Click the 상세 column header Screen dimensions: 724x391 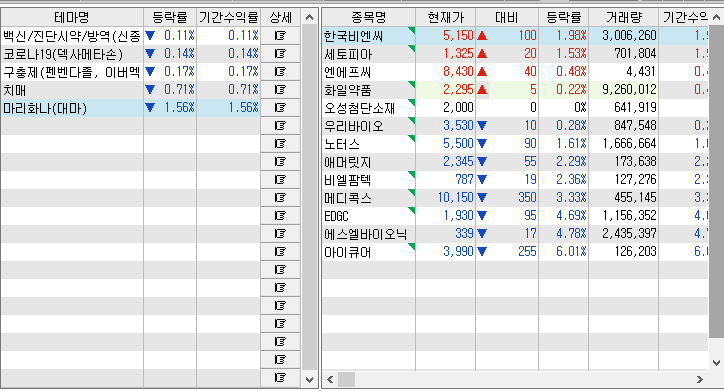tap(280, 18)
